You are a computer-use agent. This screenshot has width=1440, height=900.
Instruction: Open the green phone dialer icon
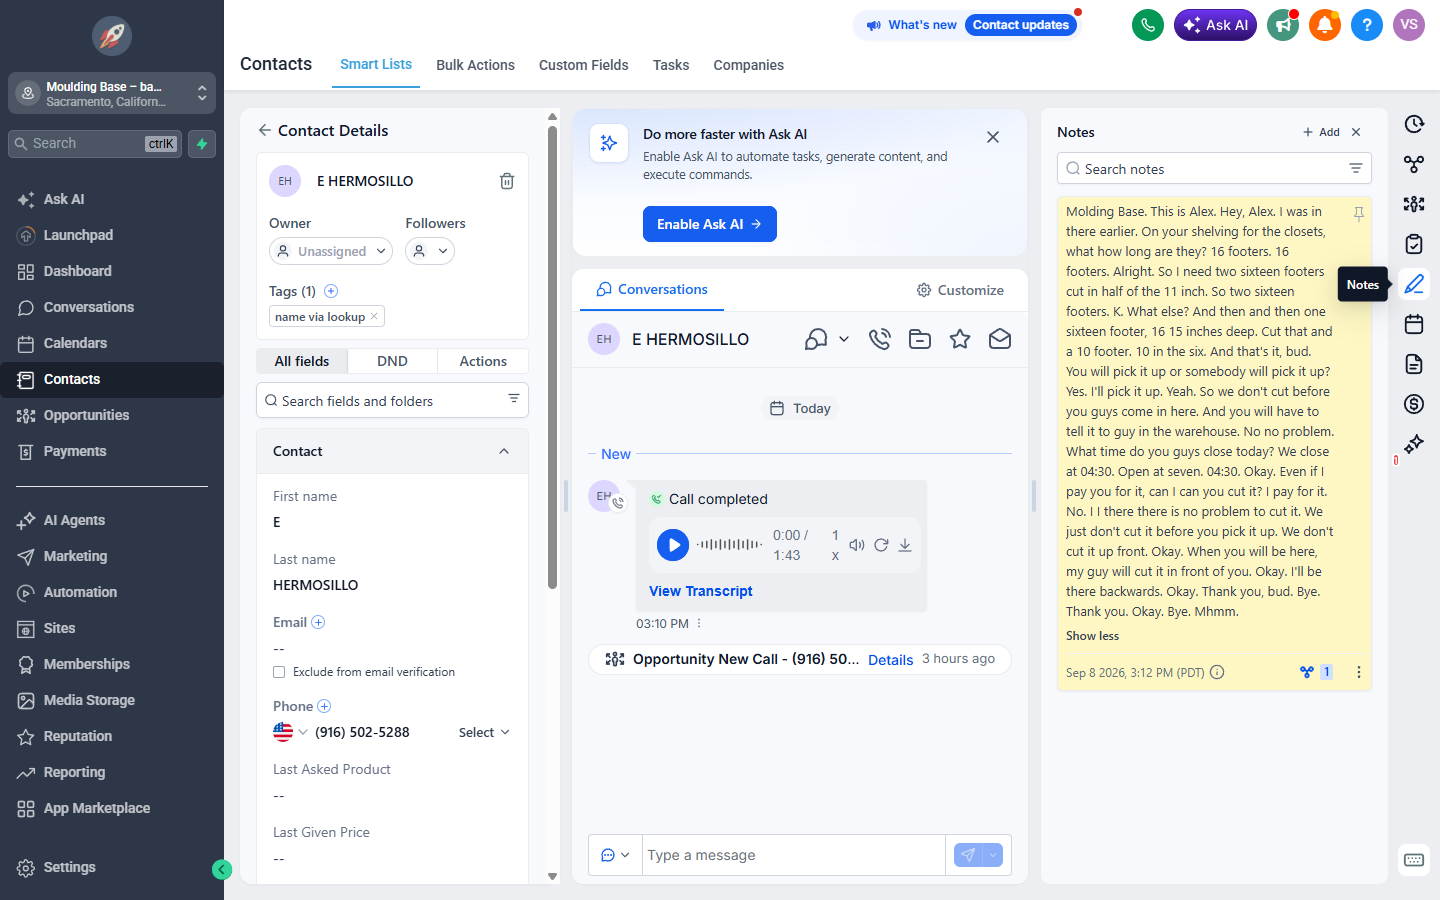[x=1148, y=25]
